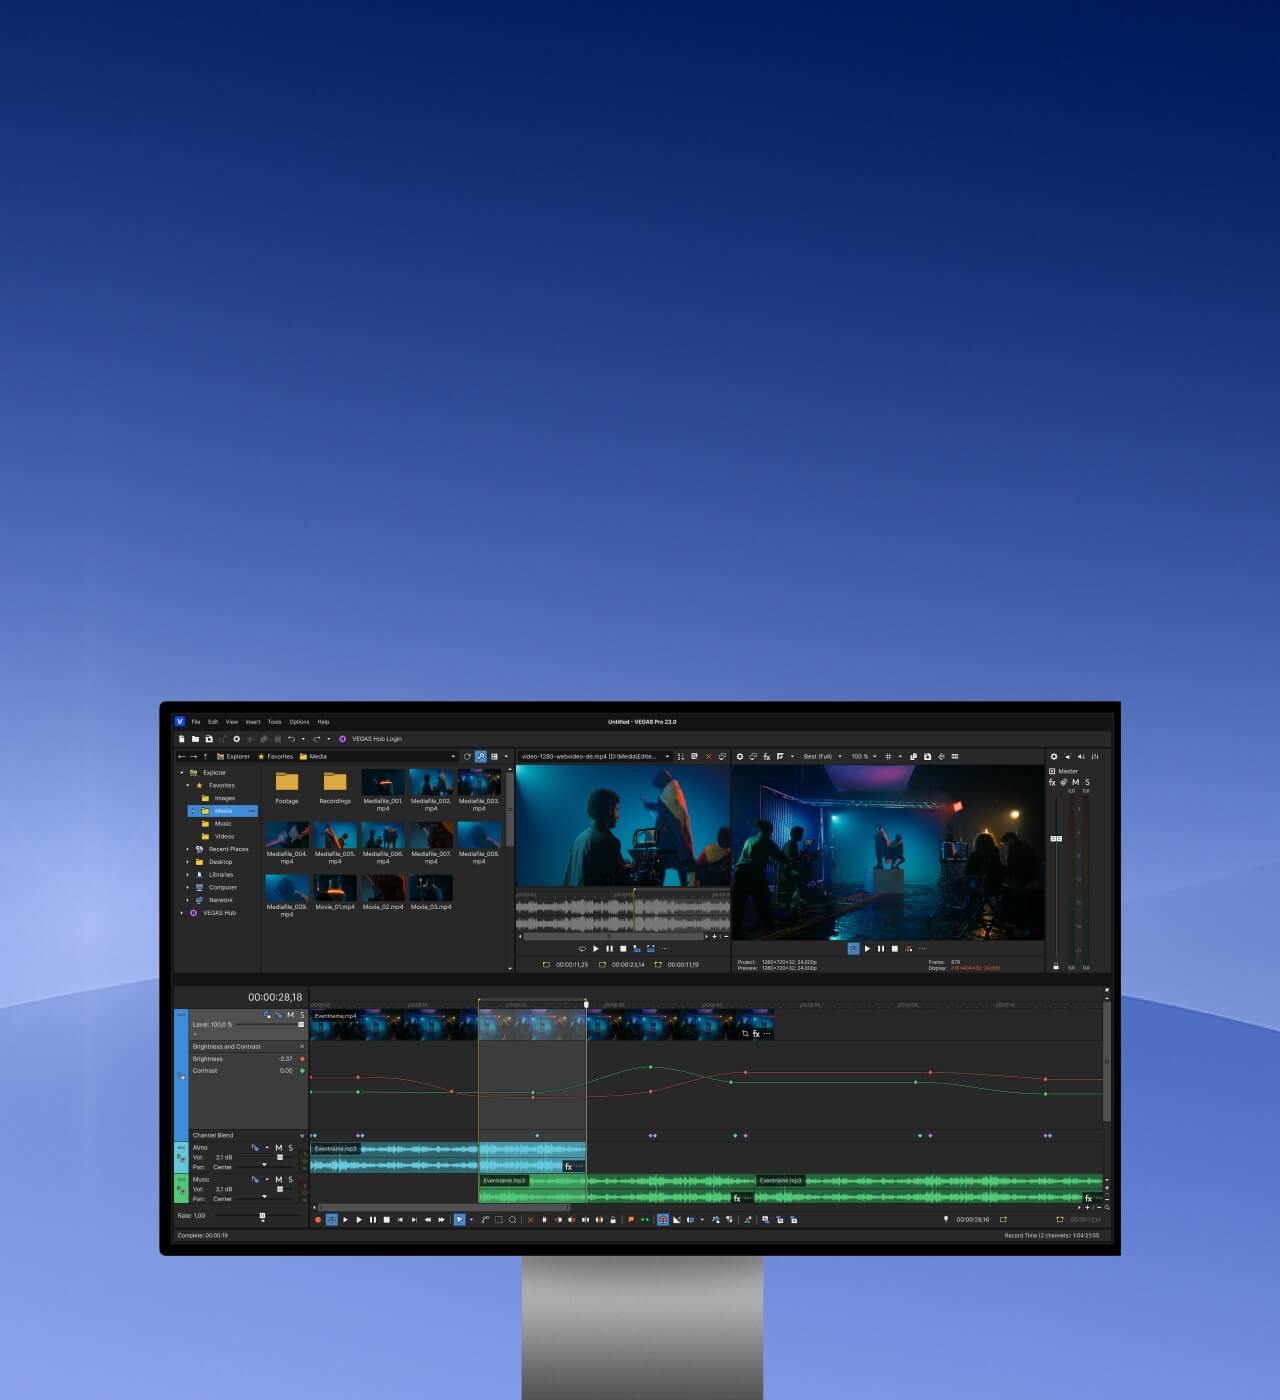Open the Insert menu
This screenshot has width=1280, height=1400.
tap(253, 722)
